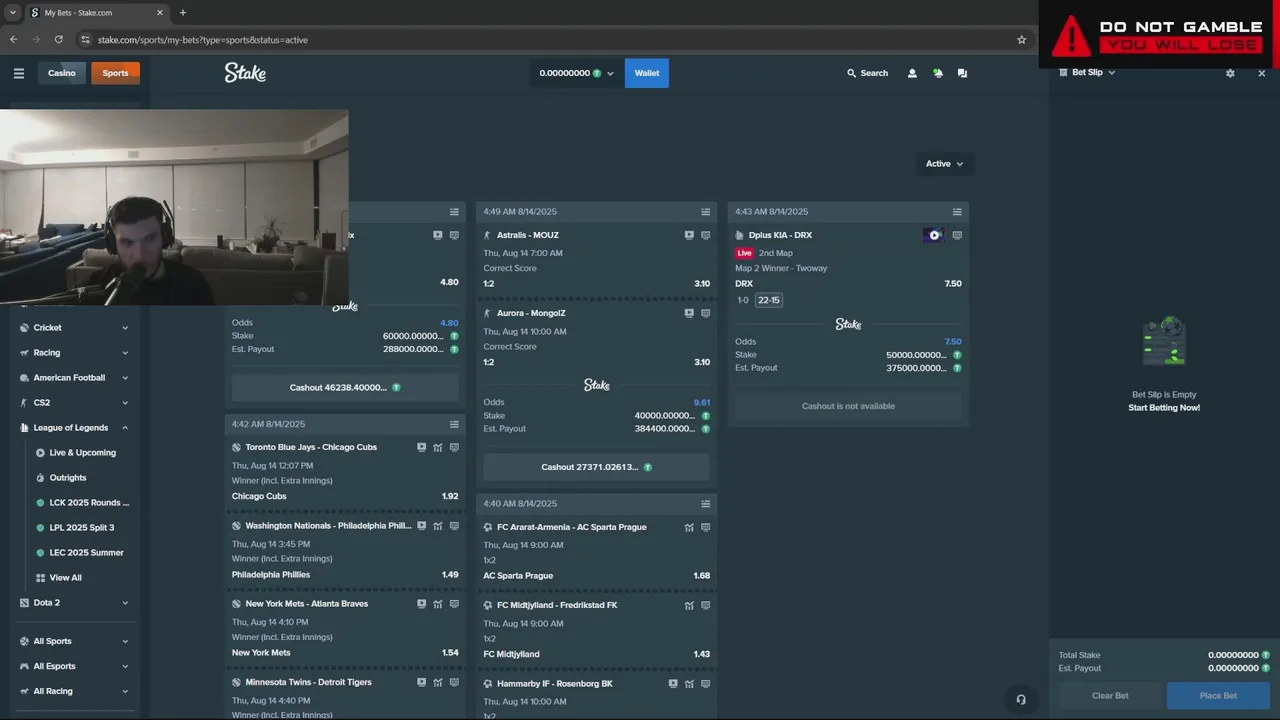Open Outrights under League of Legends
Screen dimensions: 1280x720
click(68, 478)
